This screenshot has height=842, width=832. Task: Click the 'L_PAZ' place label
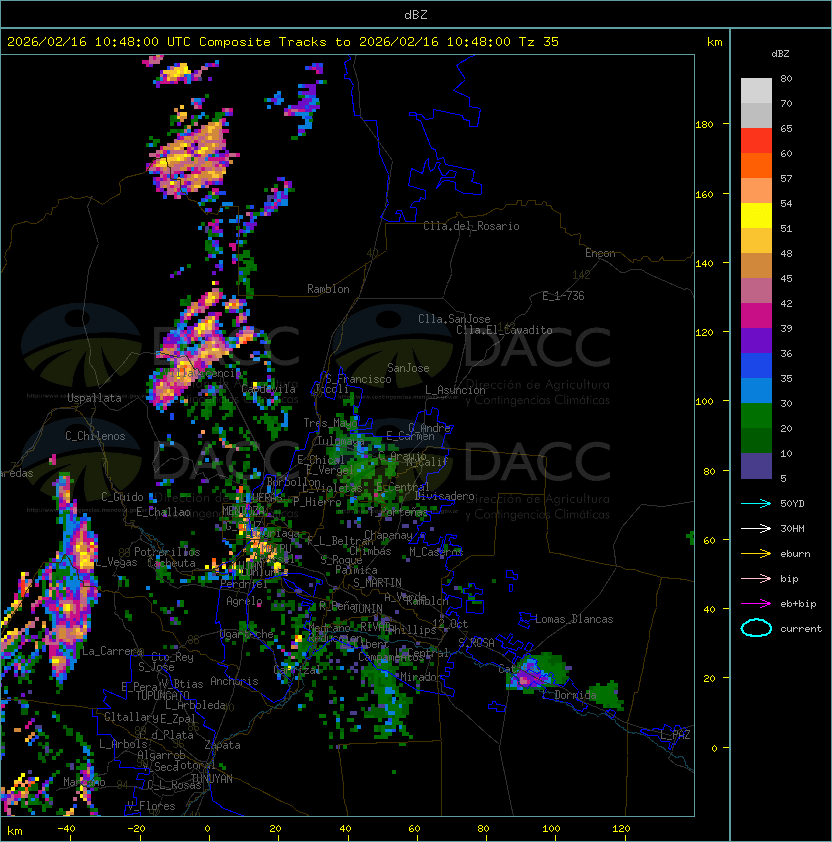point(675,735)
